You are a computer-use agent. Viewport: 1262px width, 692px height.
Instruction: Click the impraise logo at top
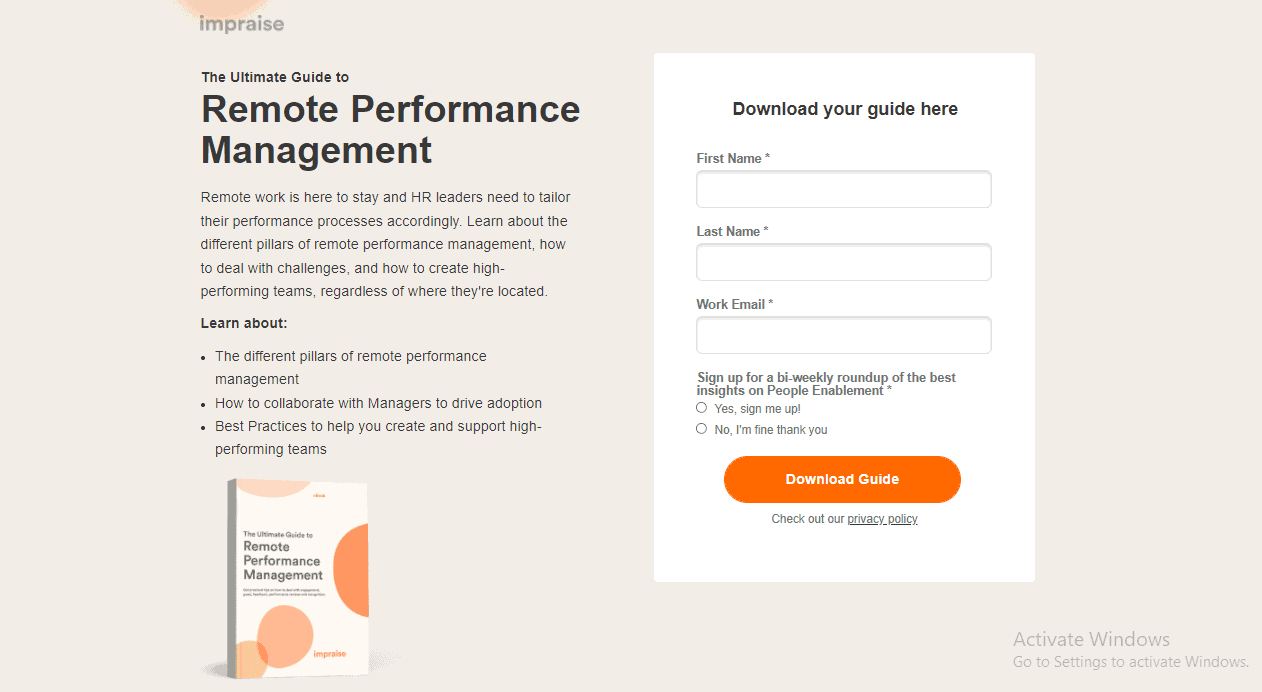(x=241, y=23)
